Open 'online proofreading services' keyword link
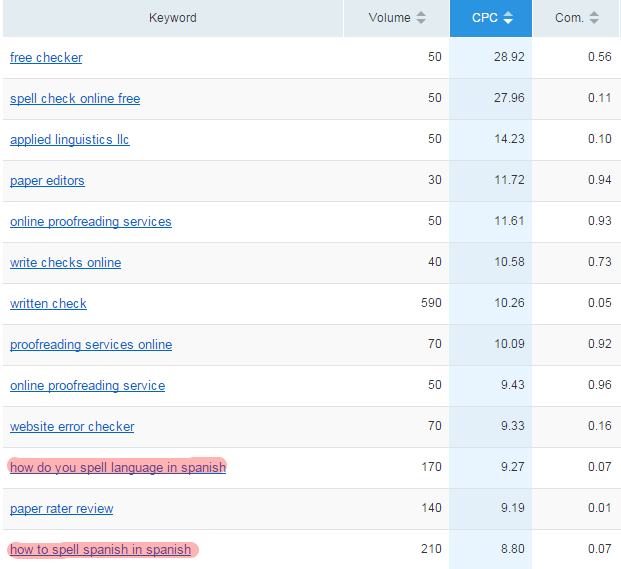 click(91, 222)
